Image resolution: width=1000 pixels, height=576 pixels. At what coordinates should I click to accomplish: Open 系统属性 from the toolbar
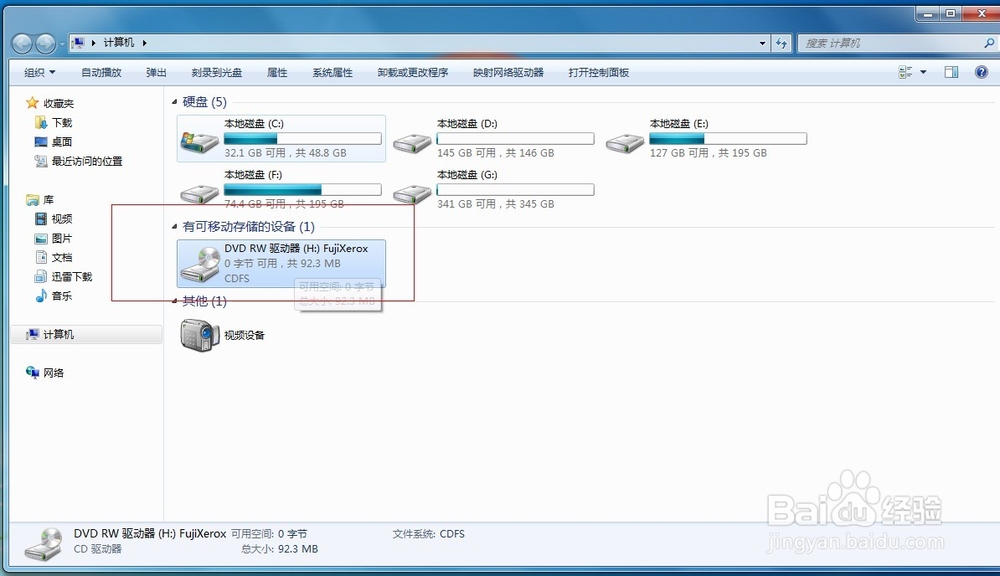pos(332,72)
